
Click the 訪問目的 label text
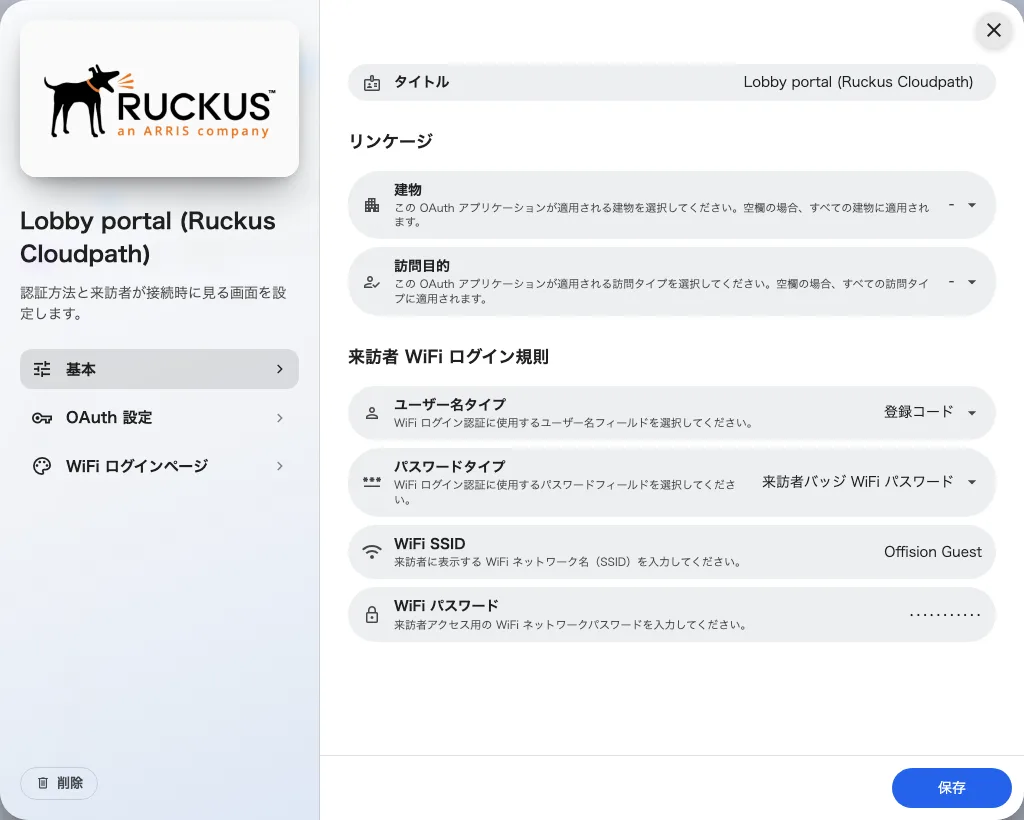(x=422, y=266)
